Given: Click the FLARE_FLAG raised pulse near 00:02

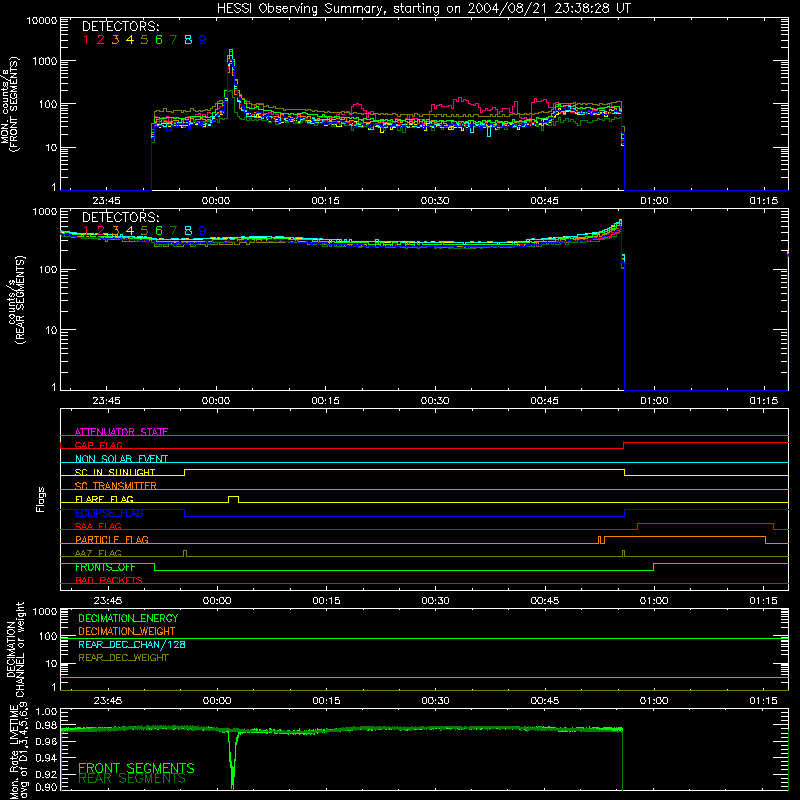Looking at the screenshot, I should click(233, 497).
